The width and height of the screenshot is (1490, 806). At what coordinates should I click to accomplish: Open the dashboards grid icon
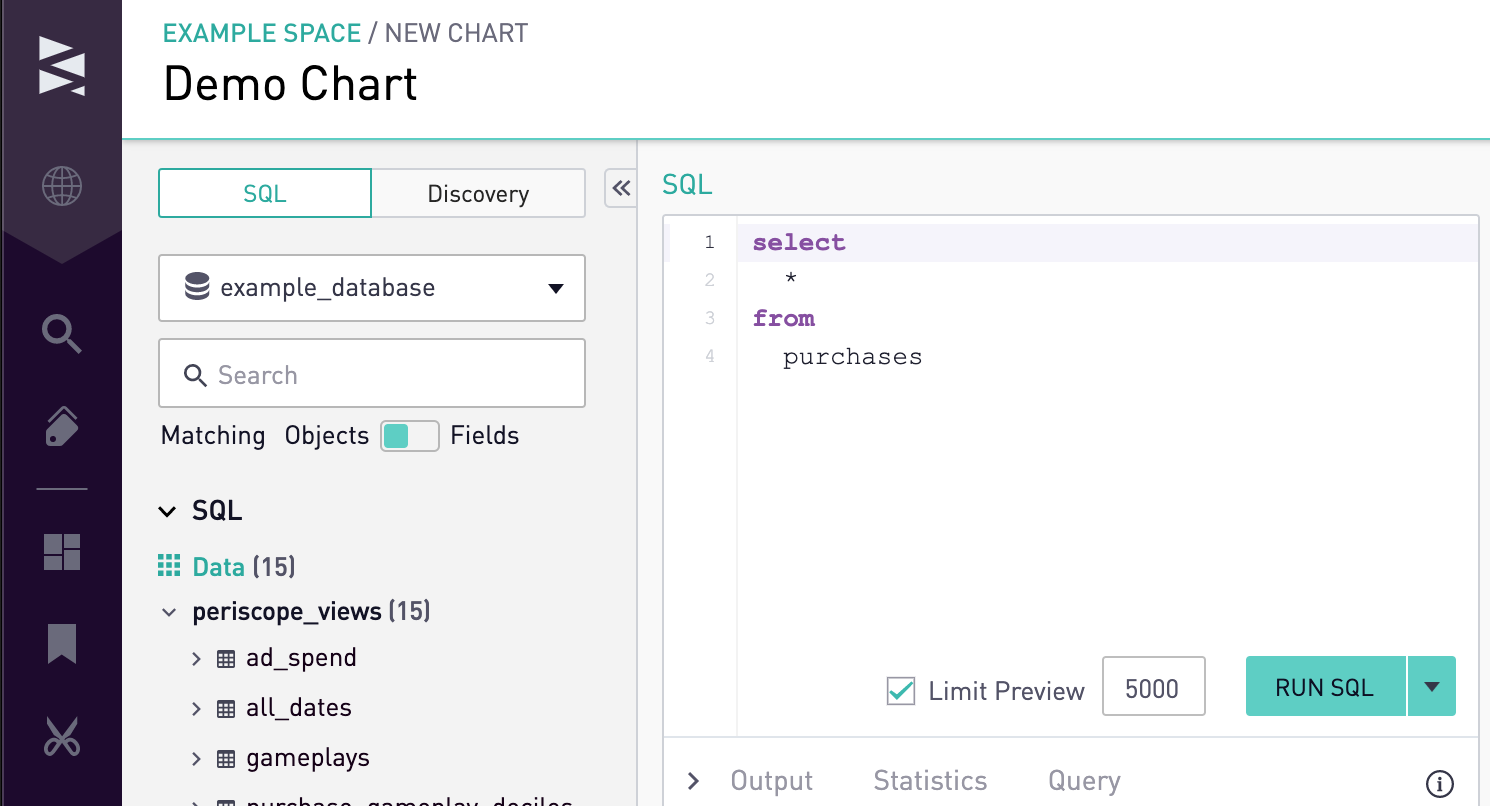tap(62, 552)
